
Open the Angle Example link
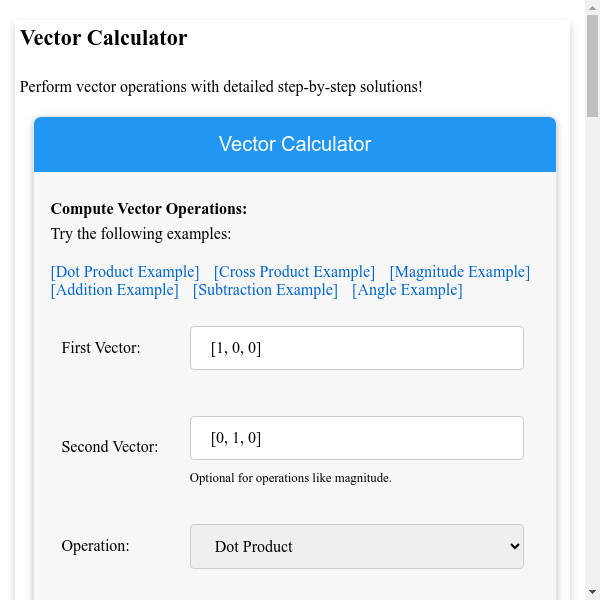pyautogui.click(x=407, y=290)
